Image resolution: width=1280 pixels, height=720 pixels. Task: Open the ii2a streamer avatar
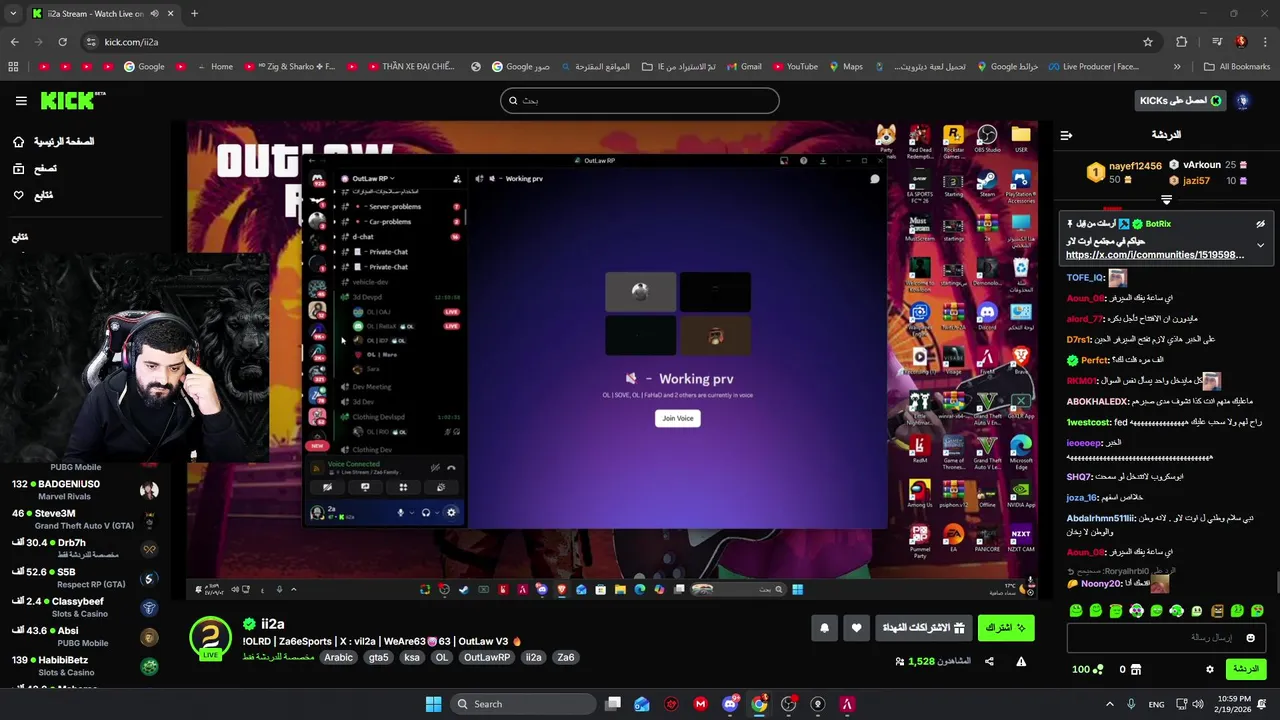[210, 638]
